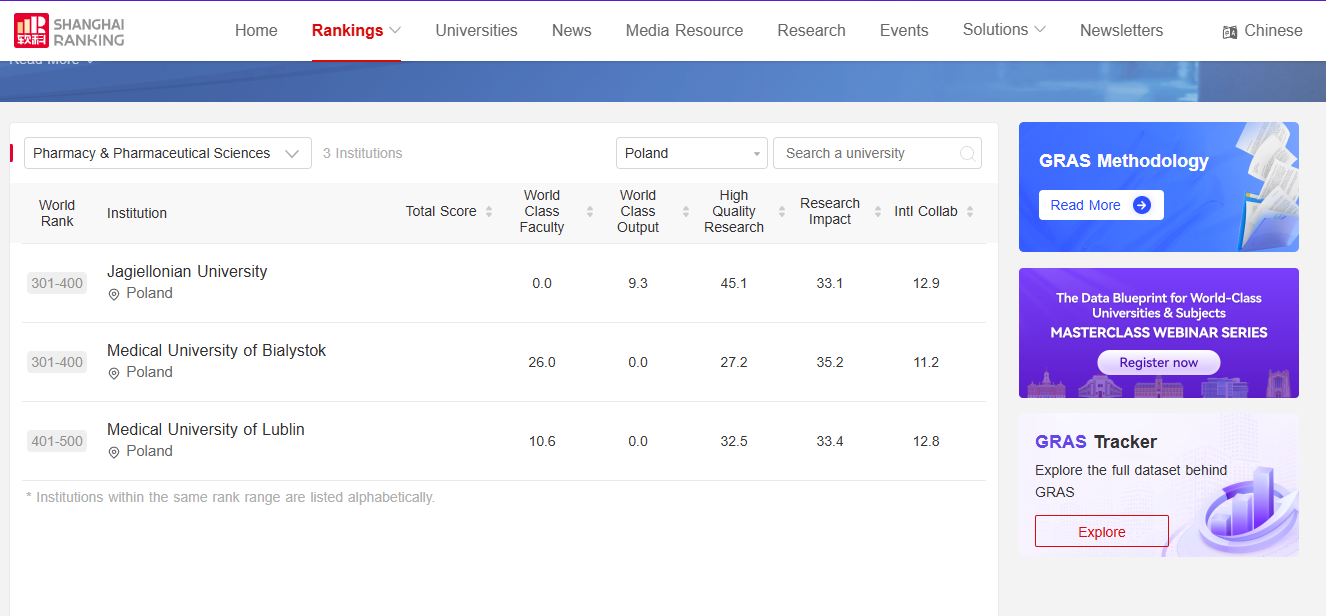Image resolution: width=1326 pixels, height=616 pixels.
Task: Click the Chinese language switch icon
Action: point(1230,32)
